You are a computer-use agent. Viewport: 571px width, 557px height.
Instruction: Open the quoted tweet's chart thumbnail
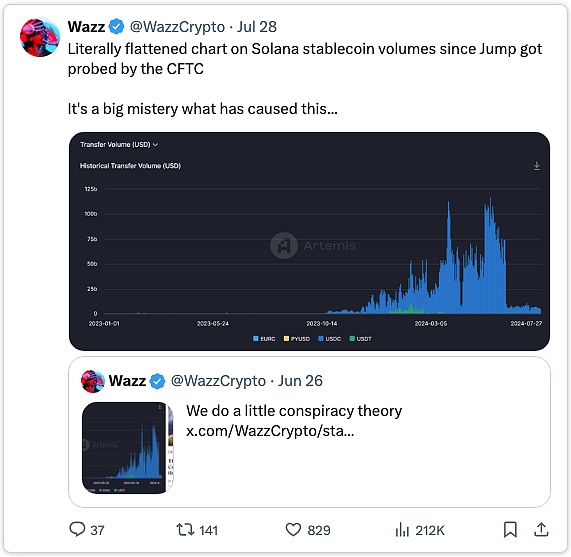(127, 448)
